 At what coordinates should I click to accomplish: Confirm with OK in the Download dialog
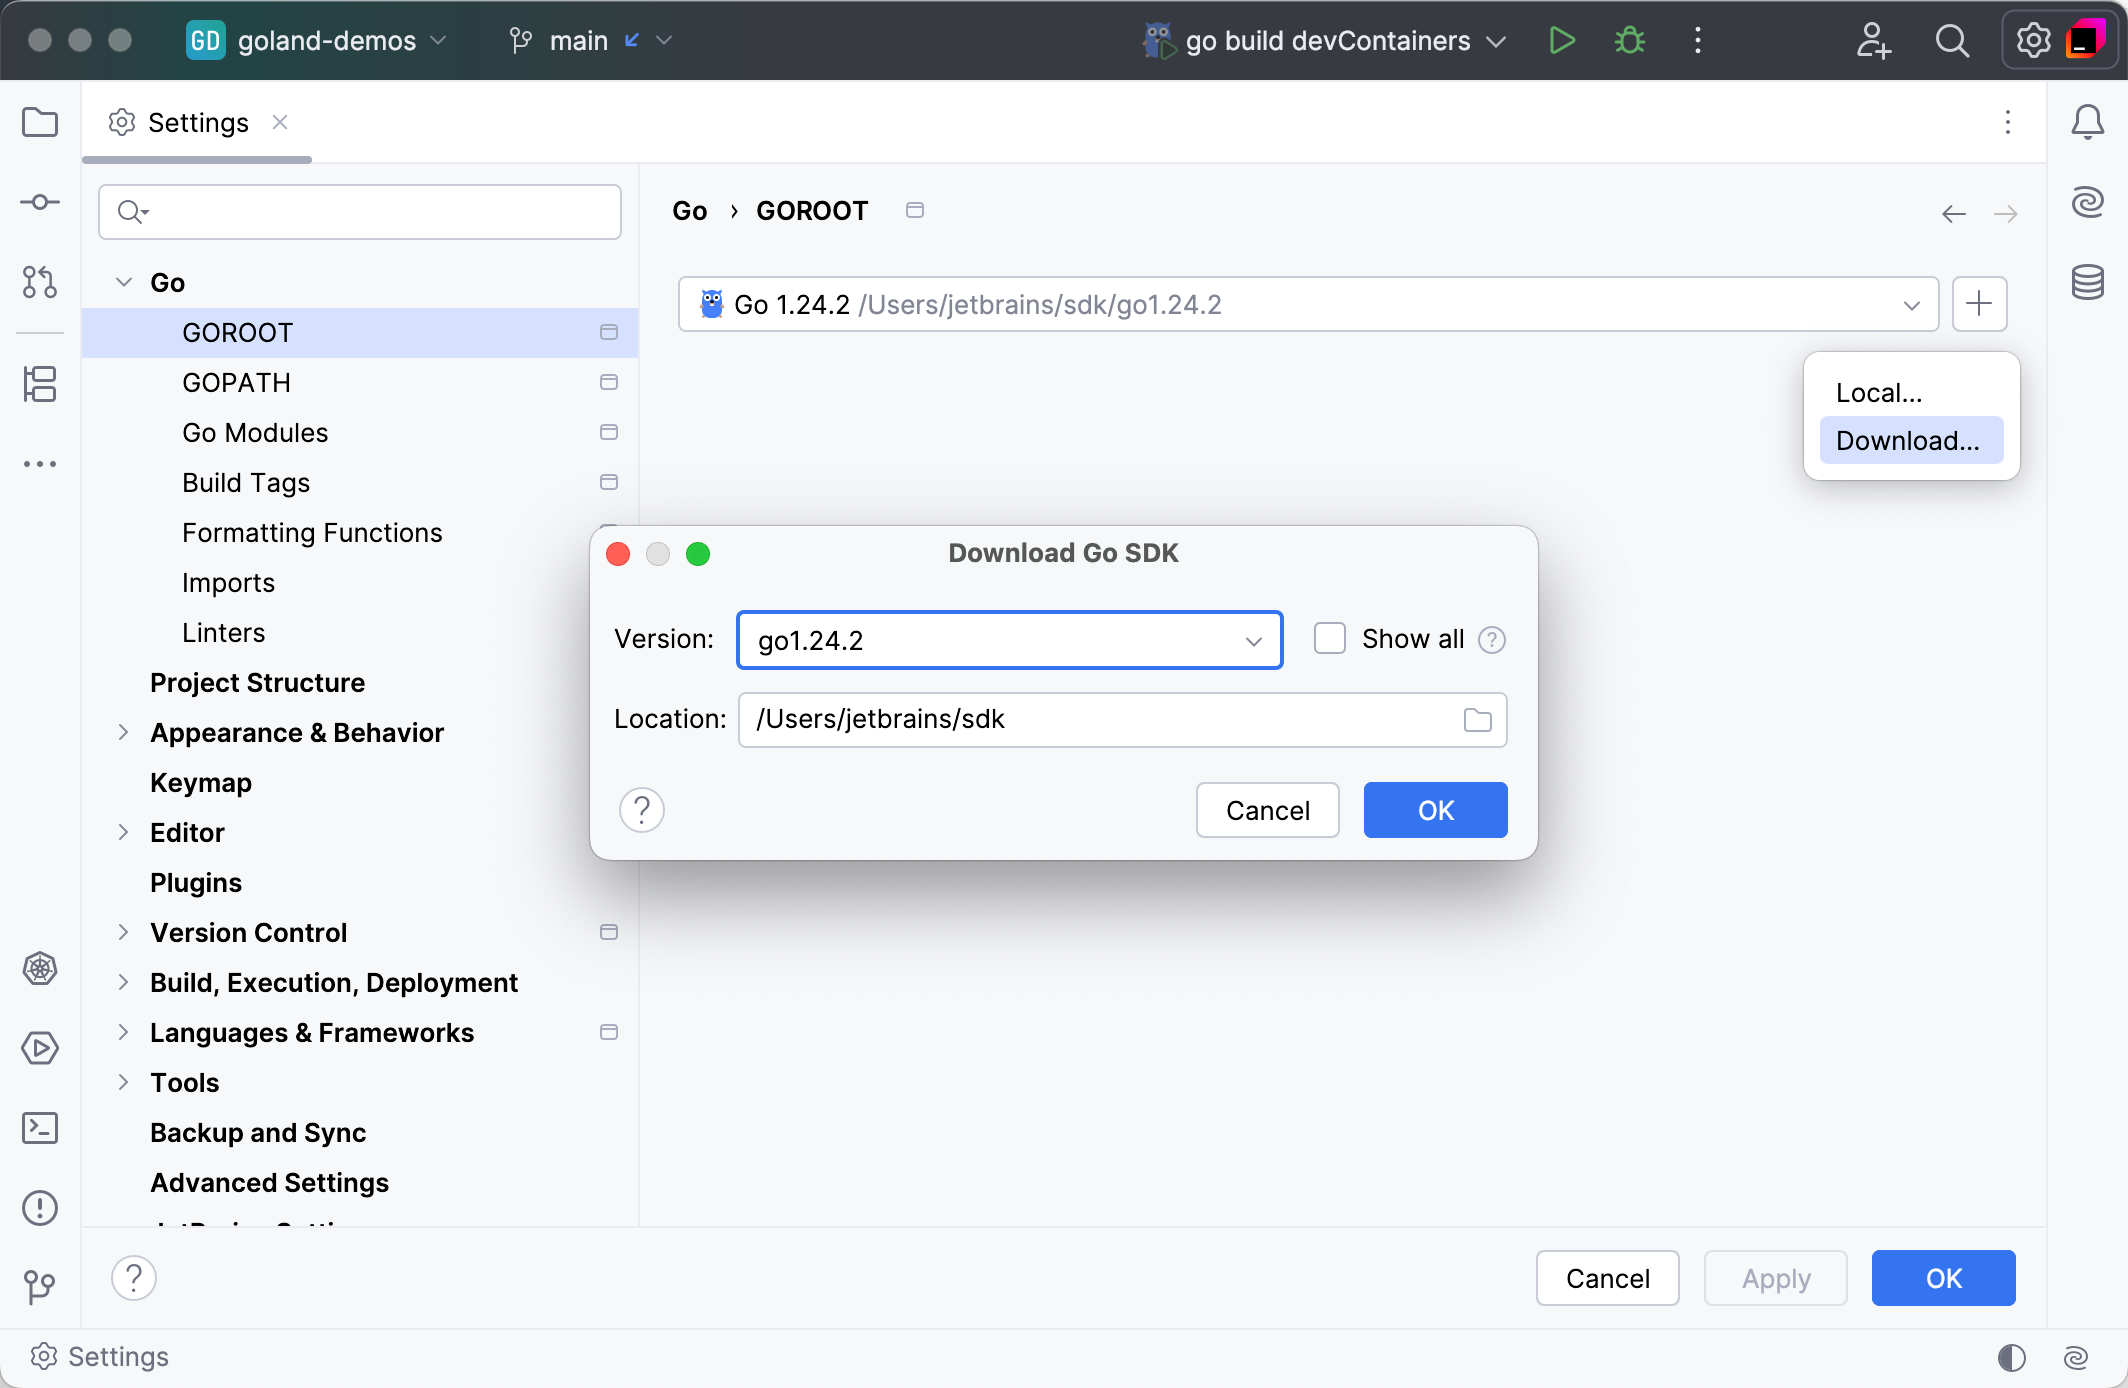[x=1434, y=810]
